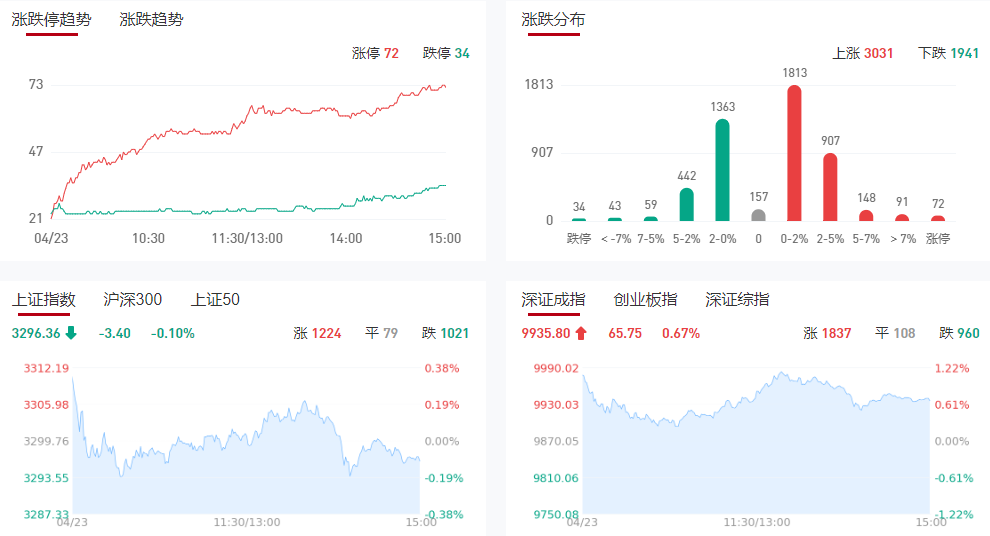Click the red up arrow beside 9935.80
The image size is (990, 536).
click(581, 333)
